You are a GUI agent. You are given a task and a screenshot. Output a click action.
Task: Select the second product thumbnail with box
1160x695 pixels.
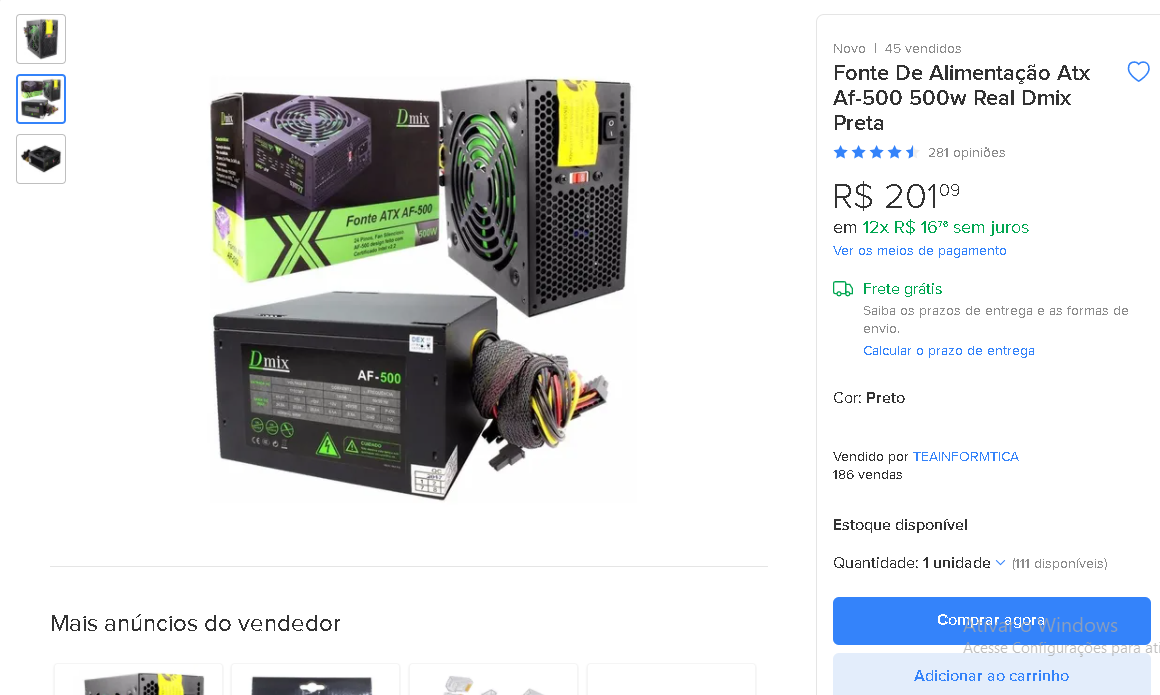(41, 99)
